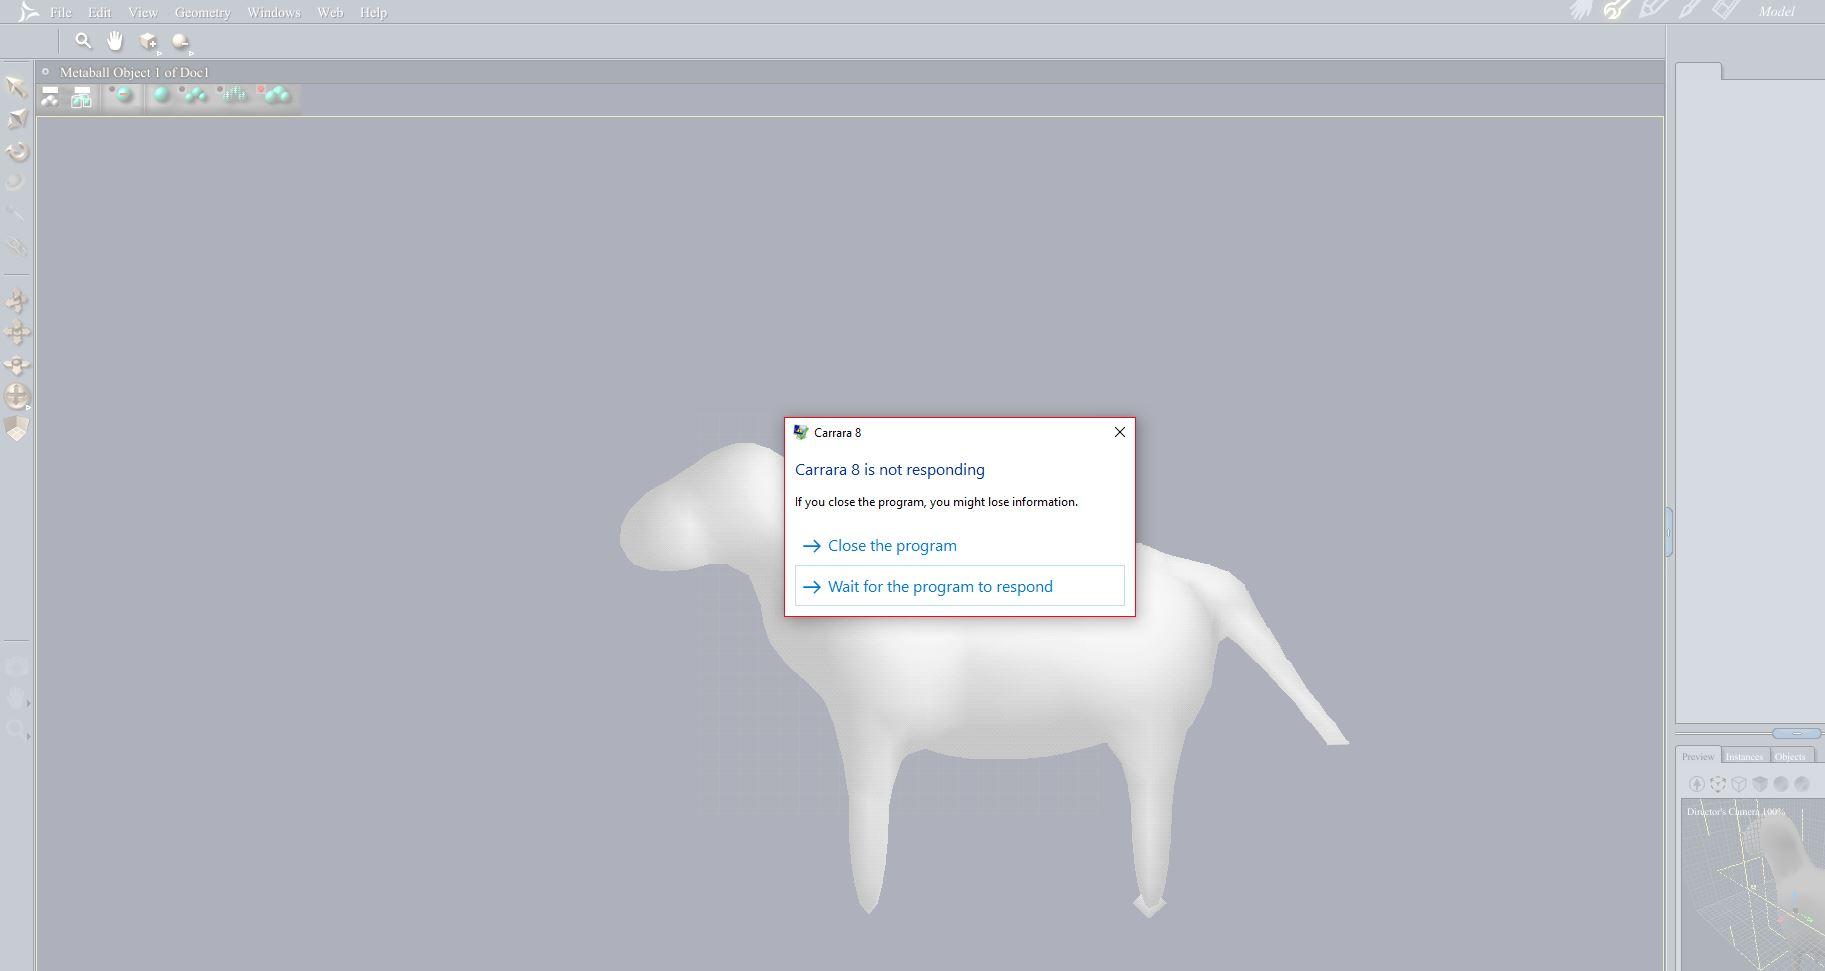Open the File menu
The width and height of the screenshot is (1825, 971).
pyautogui.click(x=60, y=13)
